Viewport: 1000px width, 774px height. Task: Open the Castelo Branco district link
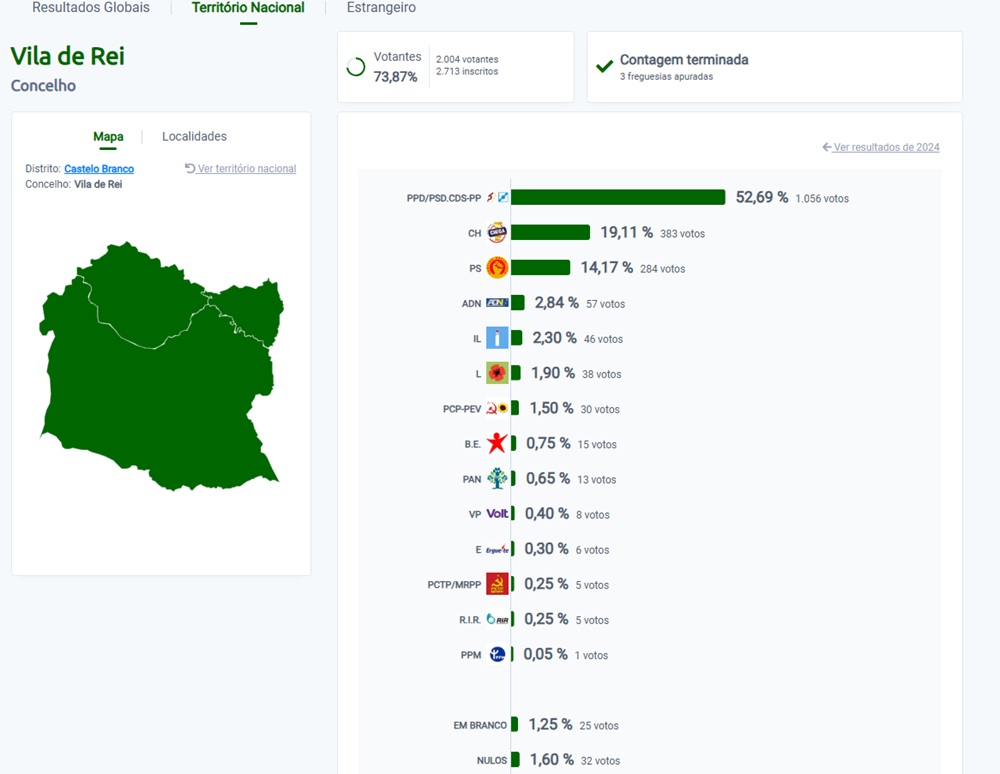[98, 168]
